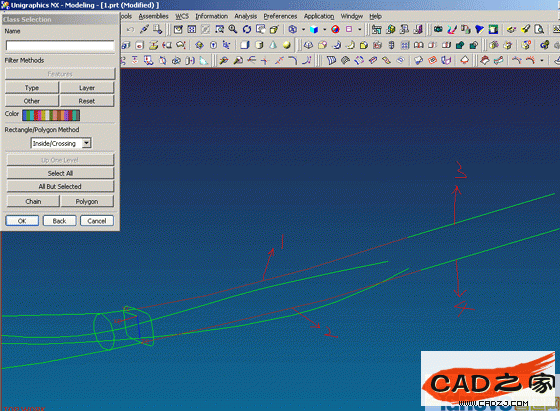The height and width of the screenshot is (411, 560).
Task: Open the Inside/Crossing method dropdown
Action: coord(86,143)
